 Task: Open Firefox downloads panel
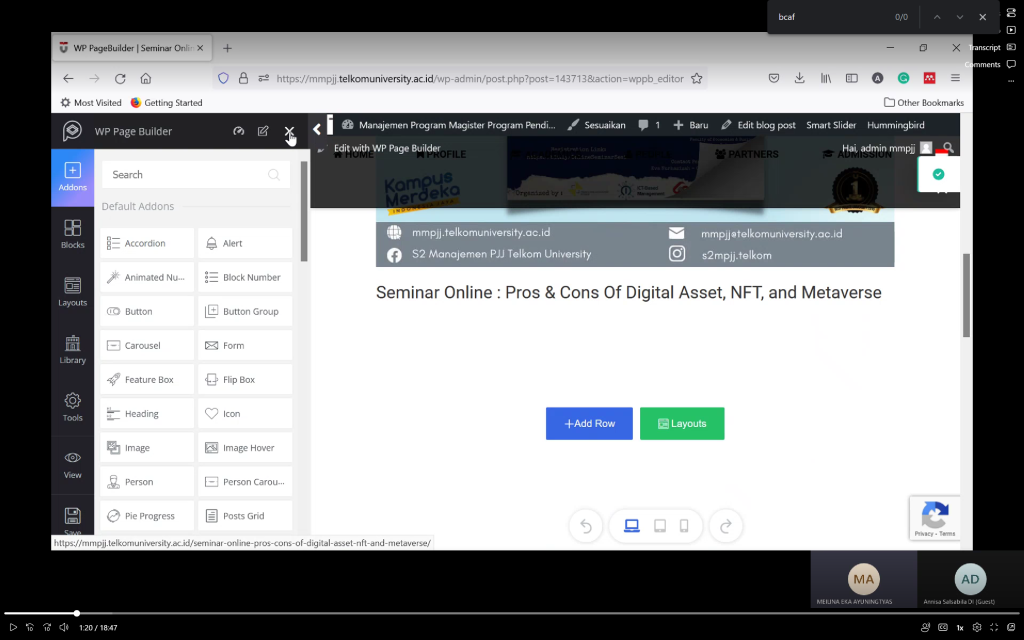click(x=799, y=78)
